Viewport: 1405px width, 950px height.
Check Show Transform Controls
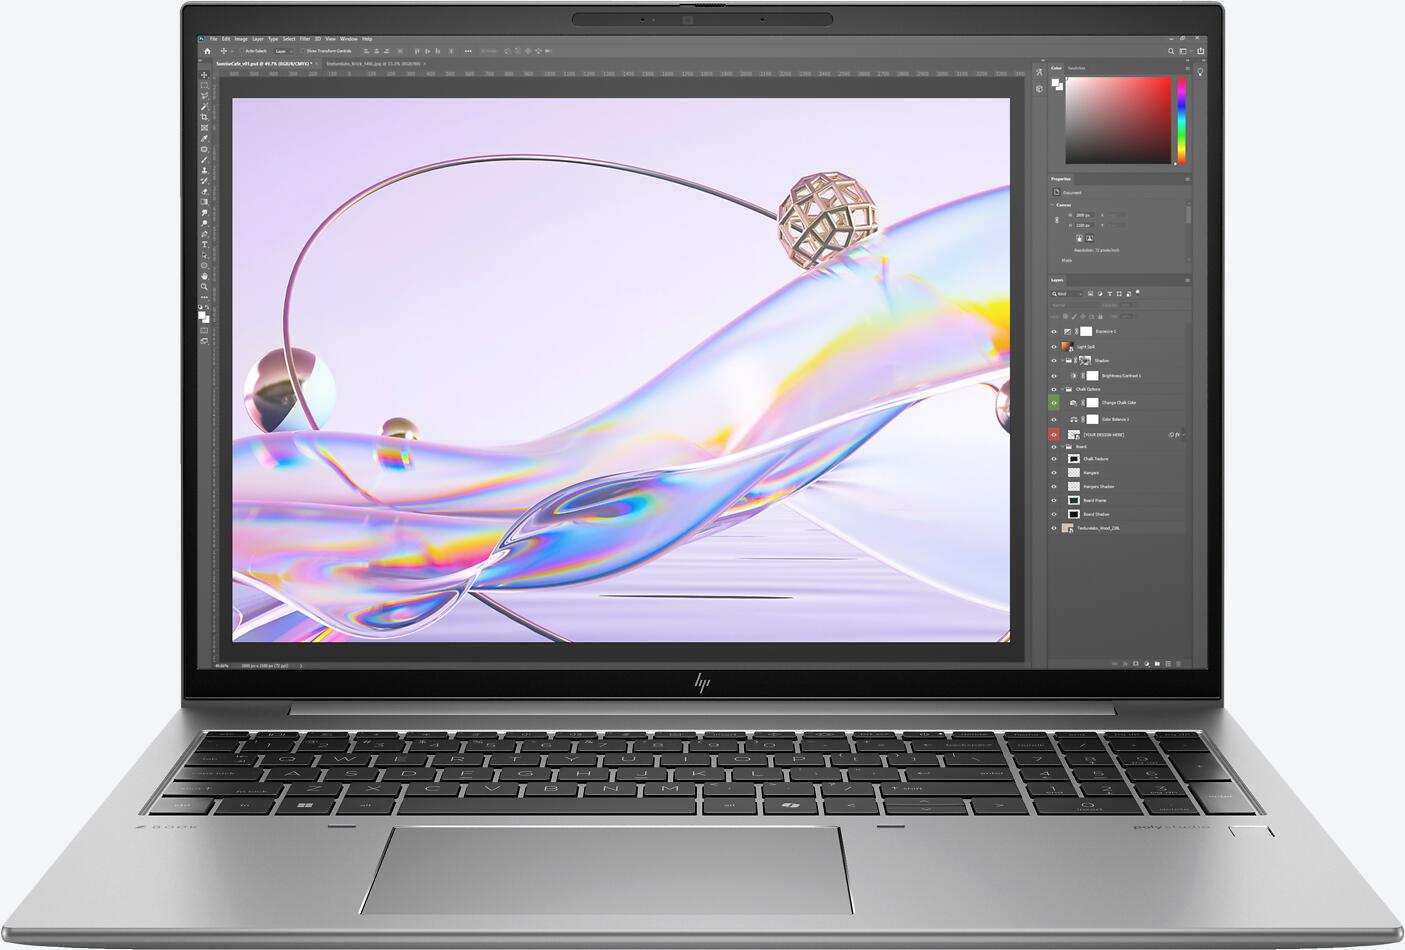302,49
